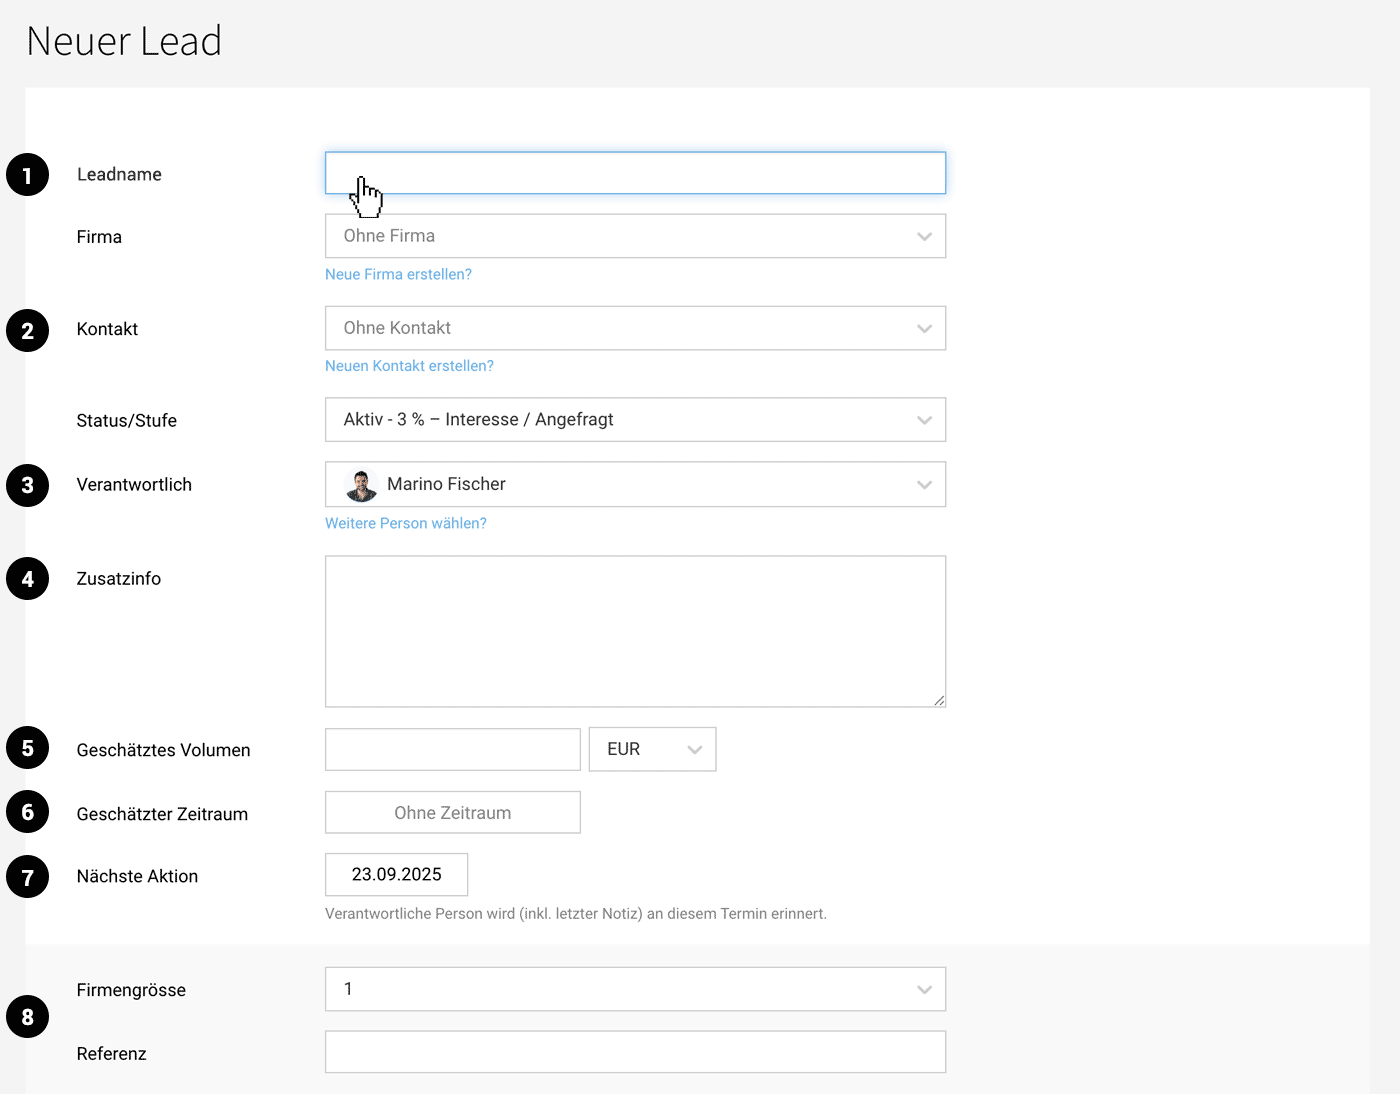Click the Neuer Lead page title

(123, 41)
